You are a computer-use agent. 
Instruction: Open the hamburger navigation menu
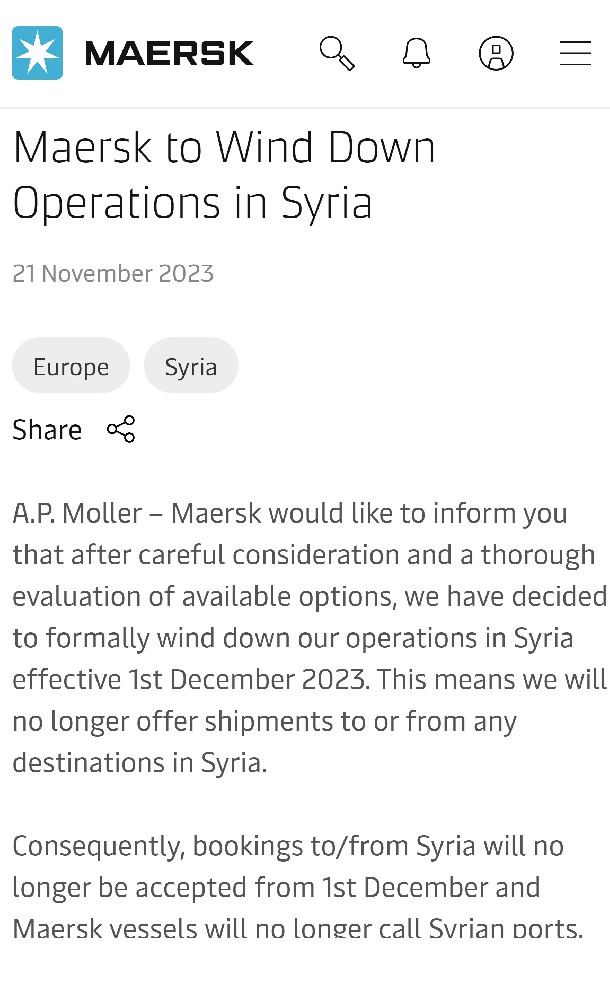pyautogui.click(x=575, y=53)
